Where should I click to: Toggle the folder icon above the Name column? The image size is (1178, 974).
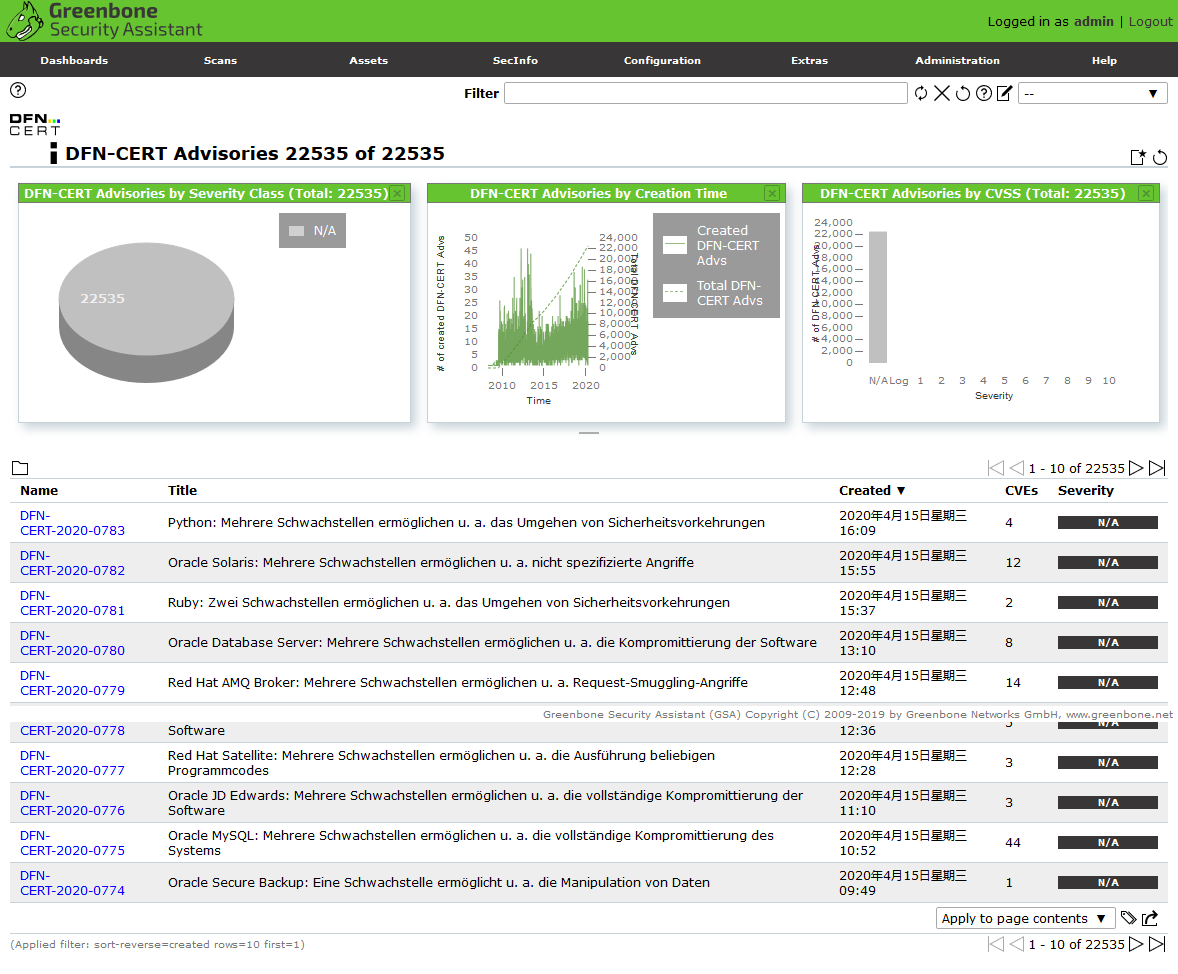(x=20, y=468)
